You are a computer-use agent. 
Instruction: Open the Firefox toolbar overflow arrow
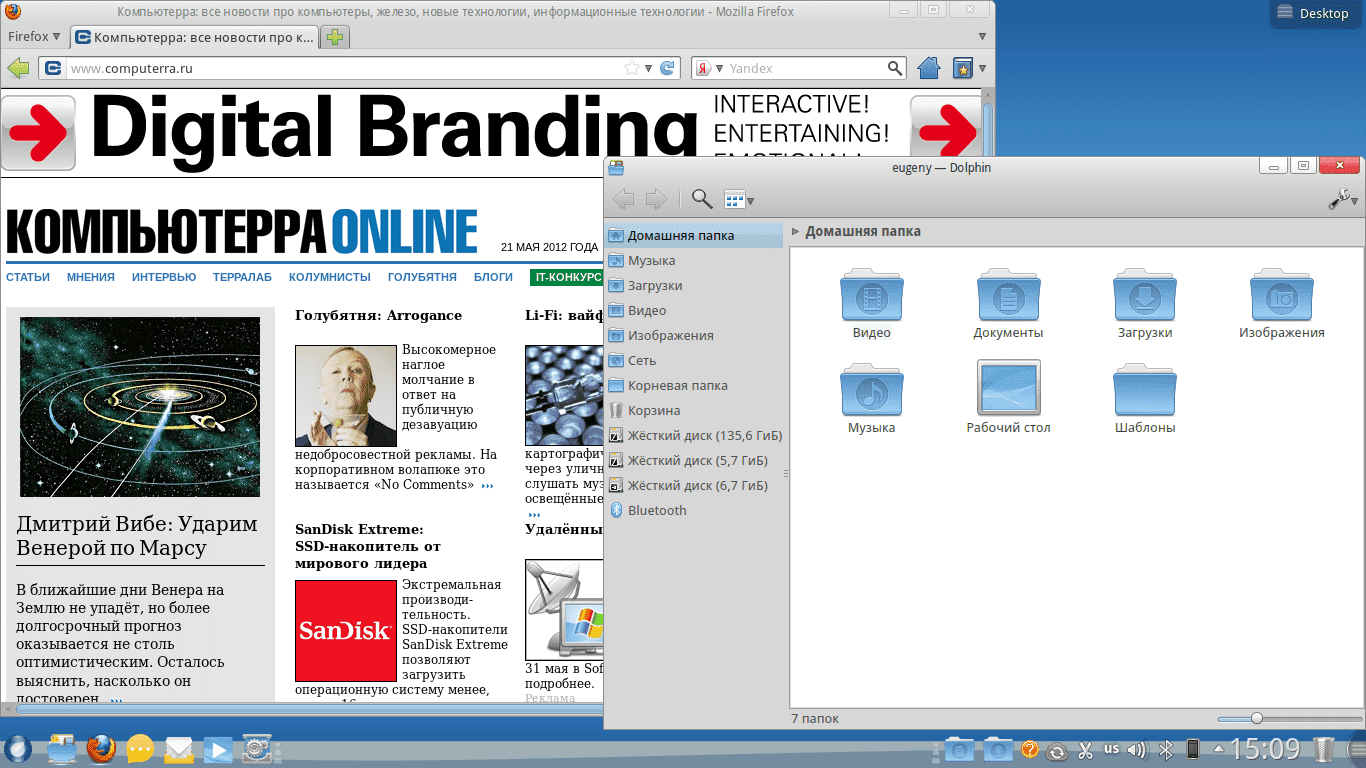click(982, 68)
